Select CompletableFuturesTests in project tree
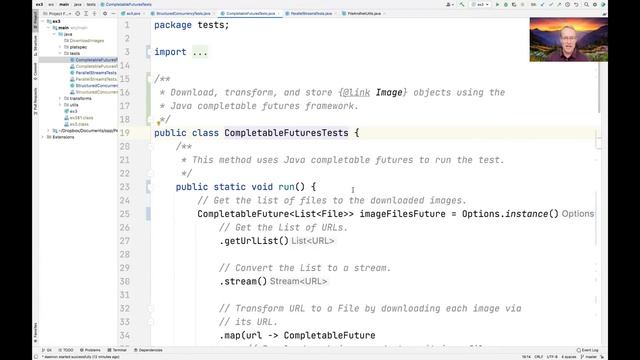Viewport: 640px width, 360px height. 93,60
